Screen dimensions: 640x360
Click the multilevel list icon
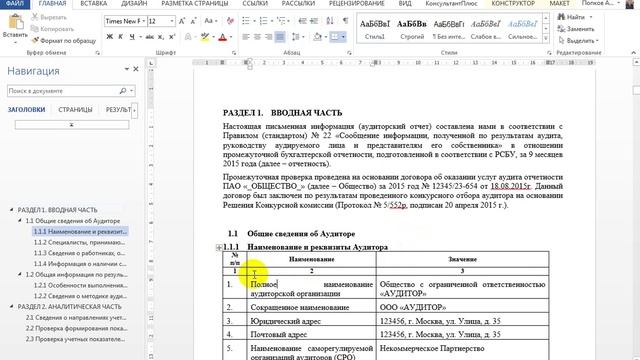280,21
